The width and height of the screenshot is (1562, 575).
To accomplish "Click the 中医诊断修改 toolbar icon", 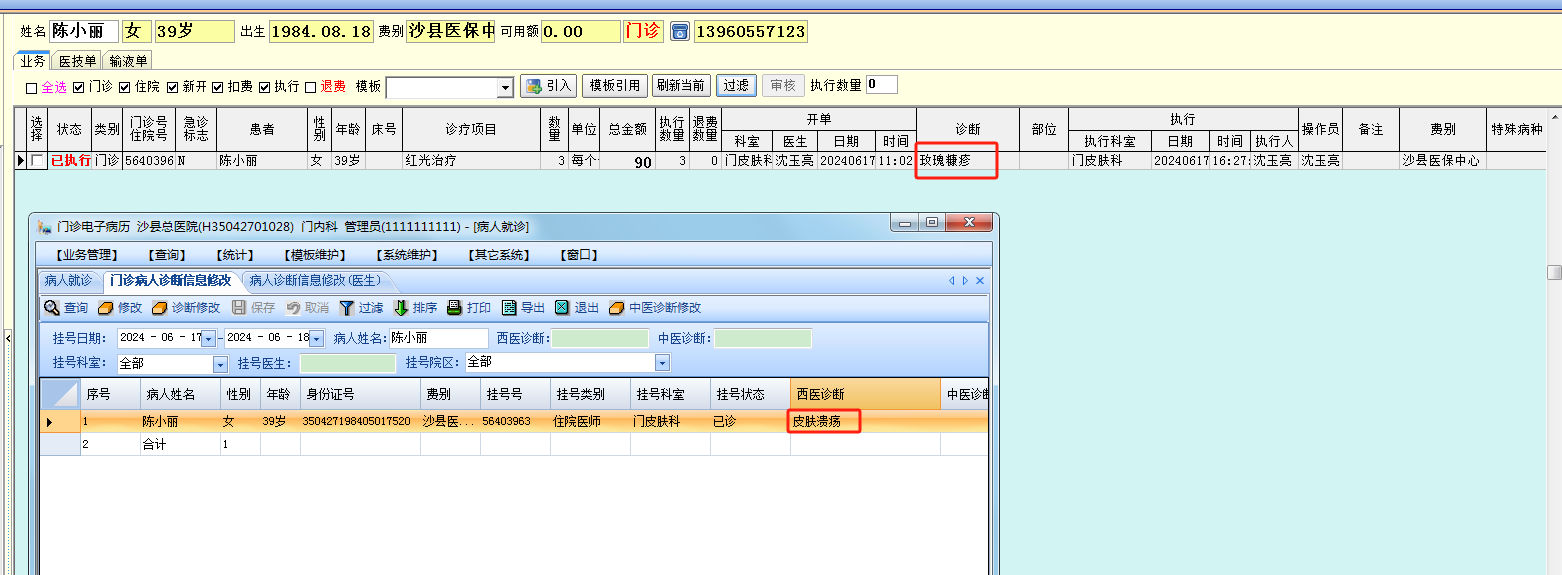I will (616, 308).
